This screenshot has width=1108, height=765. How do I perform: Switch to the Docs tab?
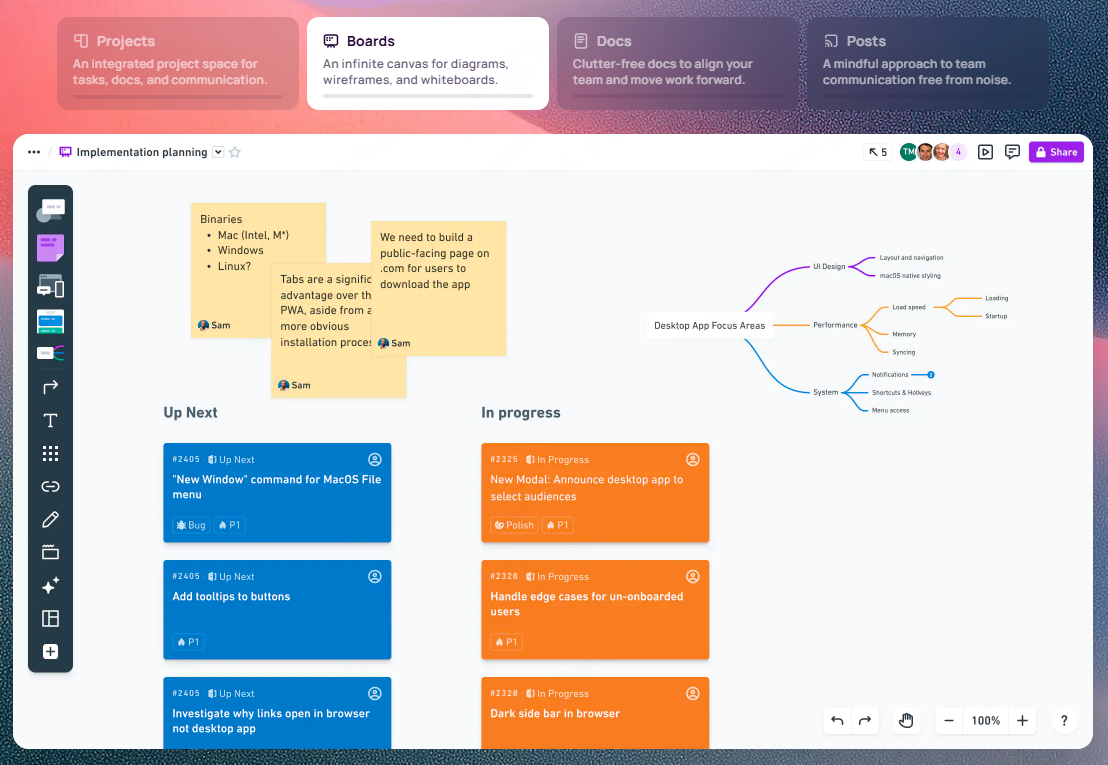pyautogui.click(x=678, y=63)
